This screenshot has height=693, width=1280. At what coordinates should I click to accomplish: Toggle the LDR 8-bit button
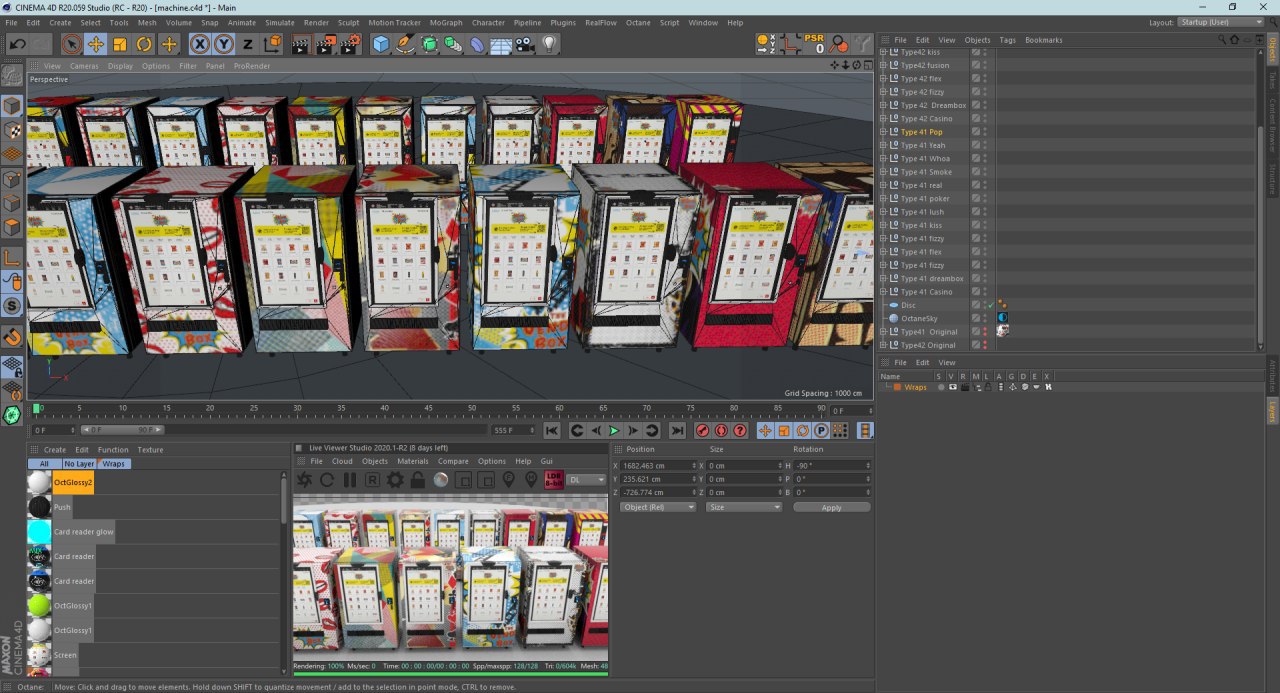[x=554, y=480]
